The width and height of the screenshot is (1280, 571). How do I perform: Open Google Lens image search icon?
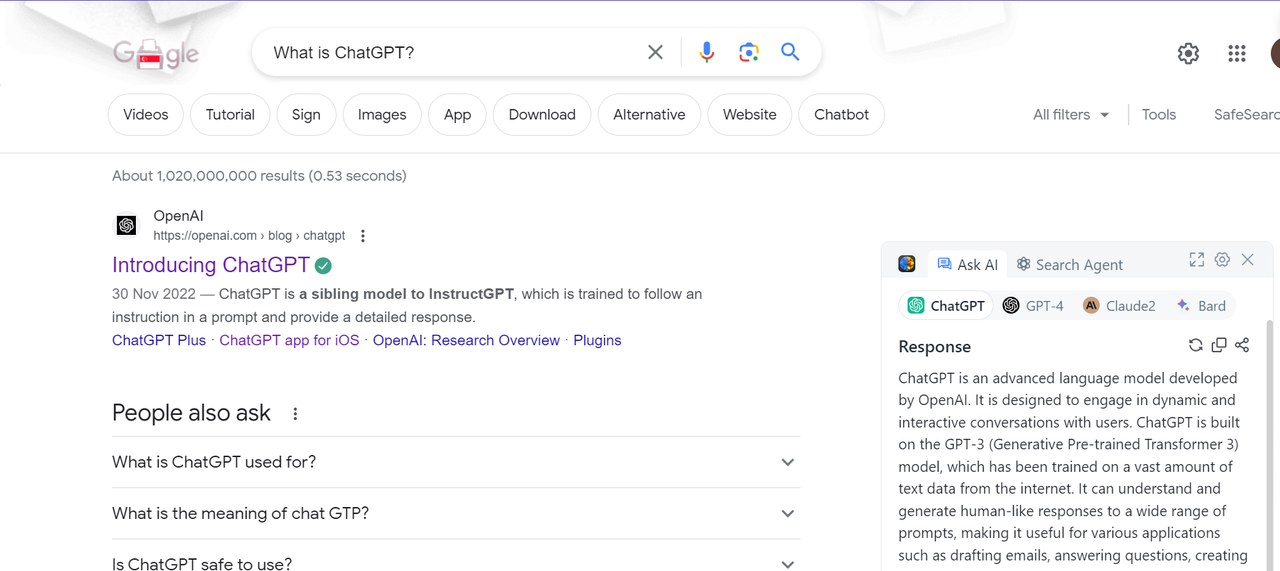(x=749, y=52)
